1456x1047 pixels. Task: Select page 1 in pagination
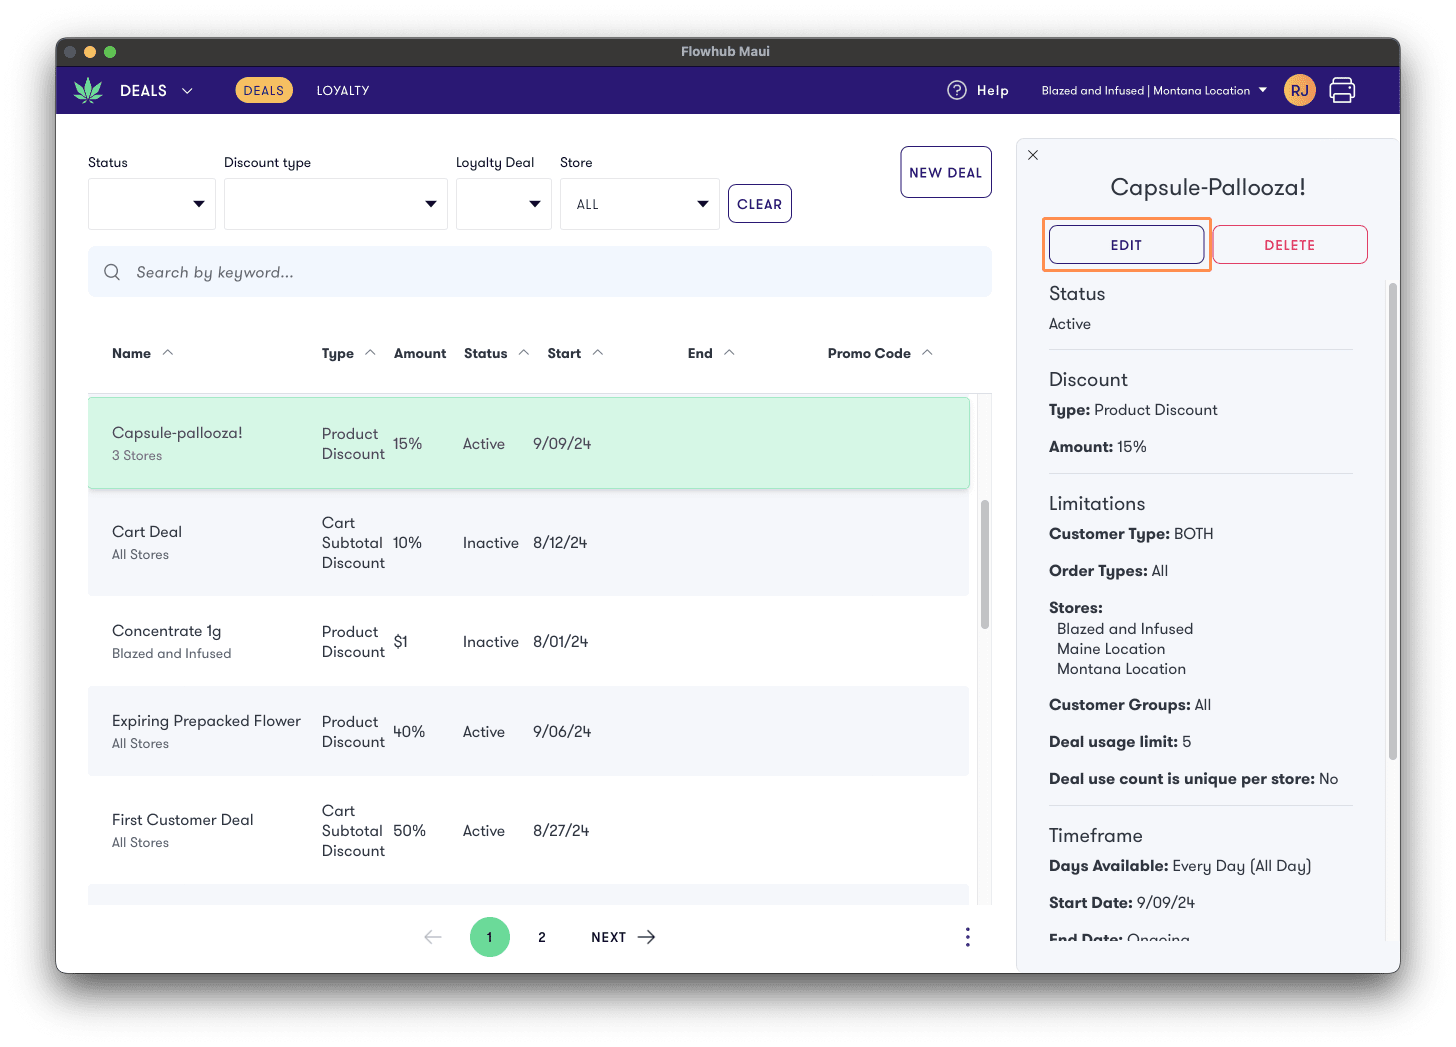(490, 937)
